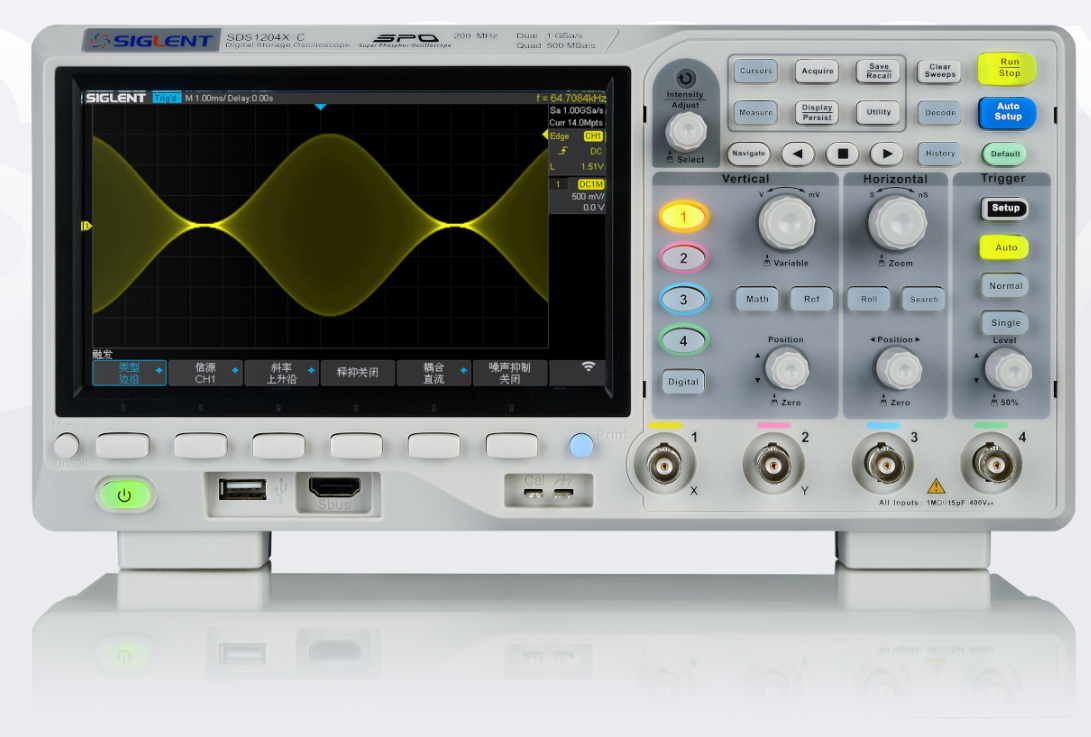Push the round Menu On/Off button

click(x=67, y=445)
